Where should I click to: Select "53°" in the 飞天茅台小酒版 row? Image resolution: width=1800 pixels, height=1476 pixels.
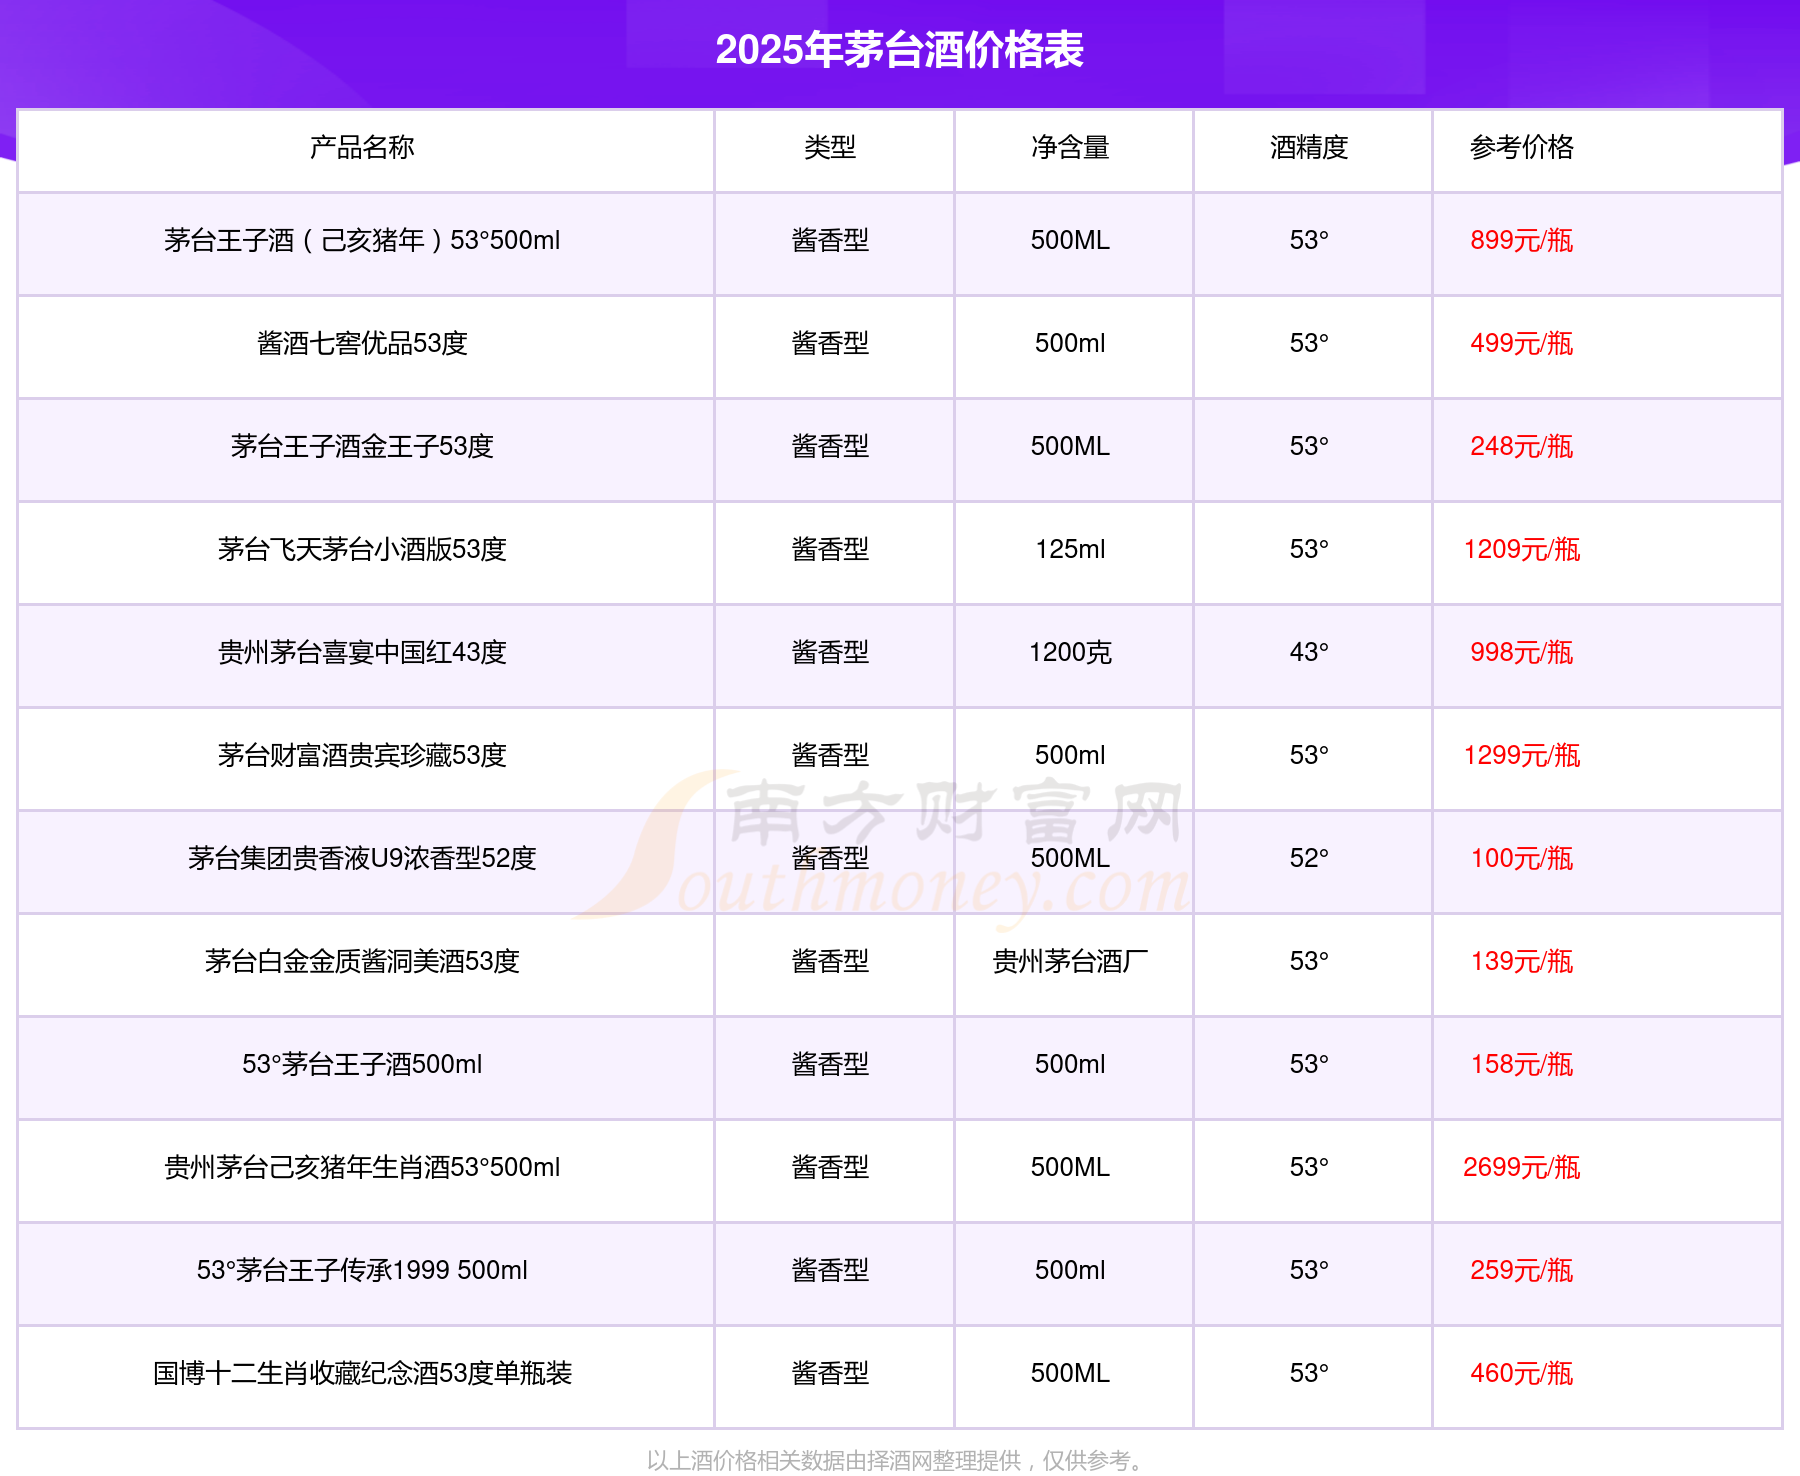(1309, 549)
